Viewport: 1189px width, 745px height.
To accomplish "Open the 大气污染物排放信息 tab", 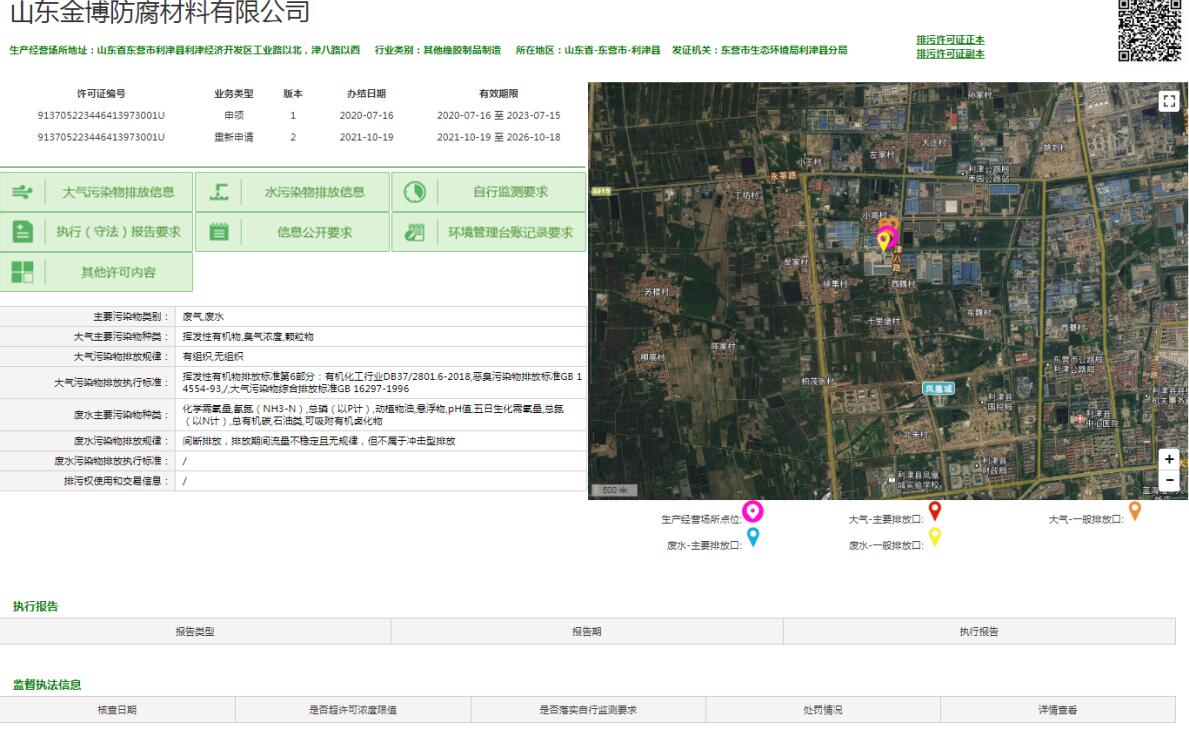I will [96, 192].
